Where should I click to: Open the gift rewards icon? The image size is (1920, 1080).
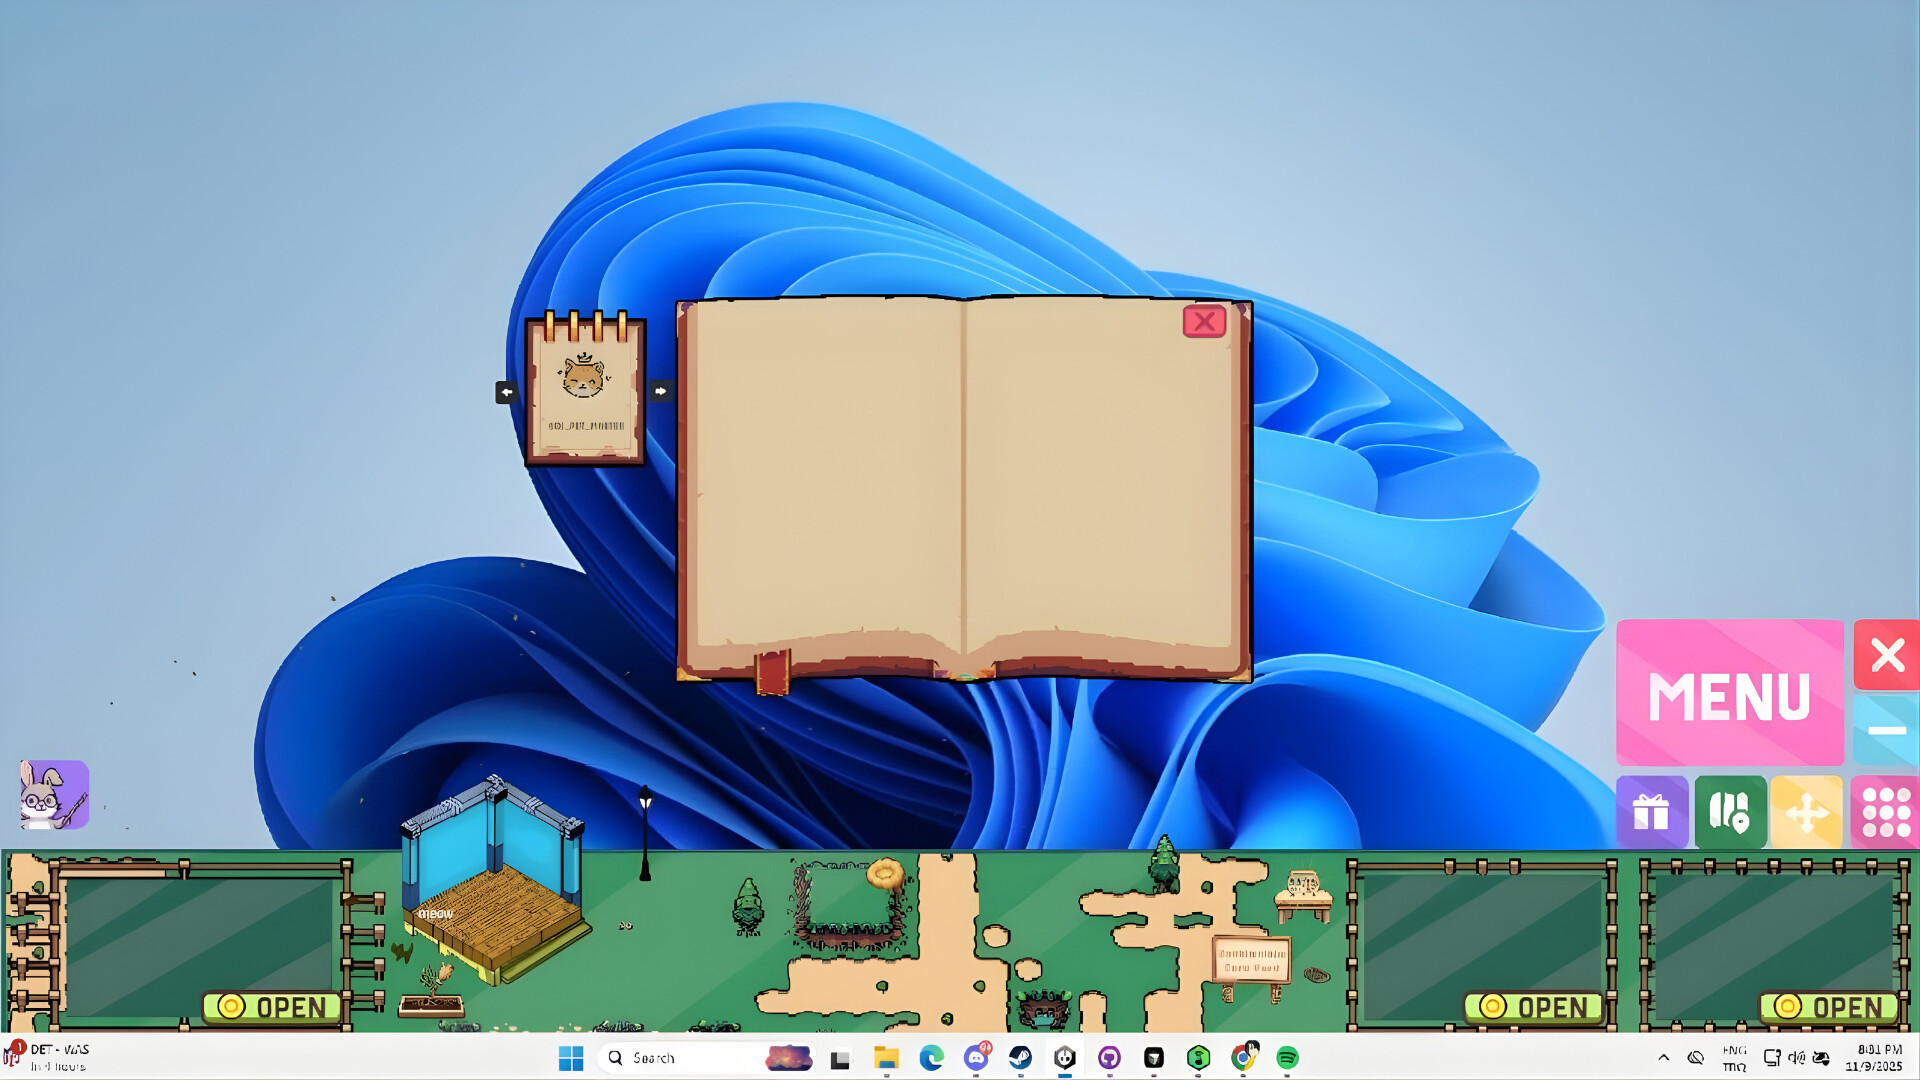1652,812
